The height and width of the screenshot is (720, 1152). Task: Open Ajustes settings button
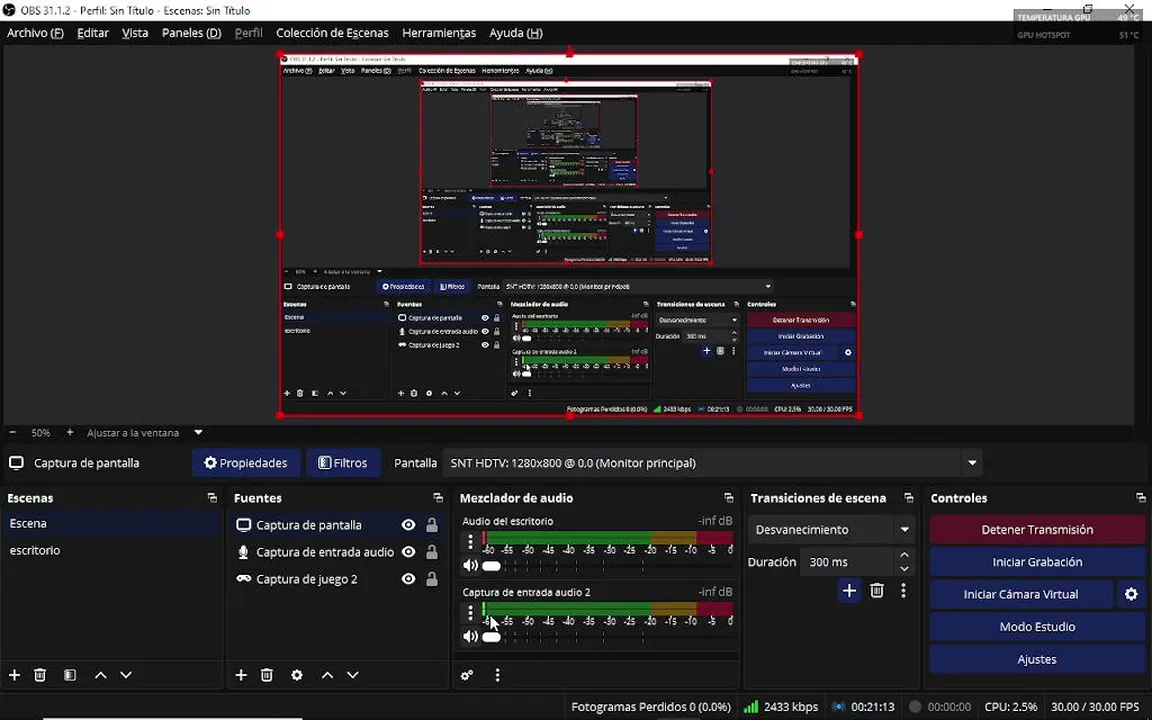click(1037, 659)
